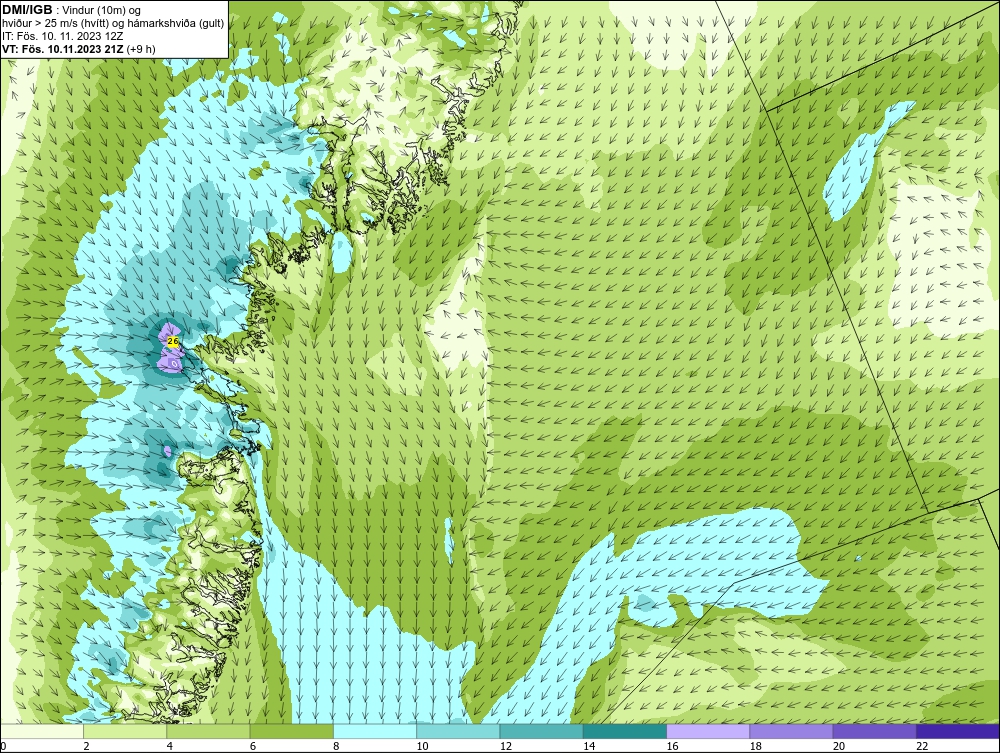Image resolution: width=1000 pixels, height=753 pixels.
Task: Click the legend scale value 10
Action: click(x=422, y=747)
